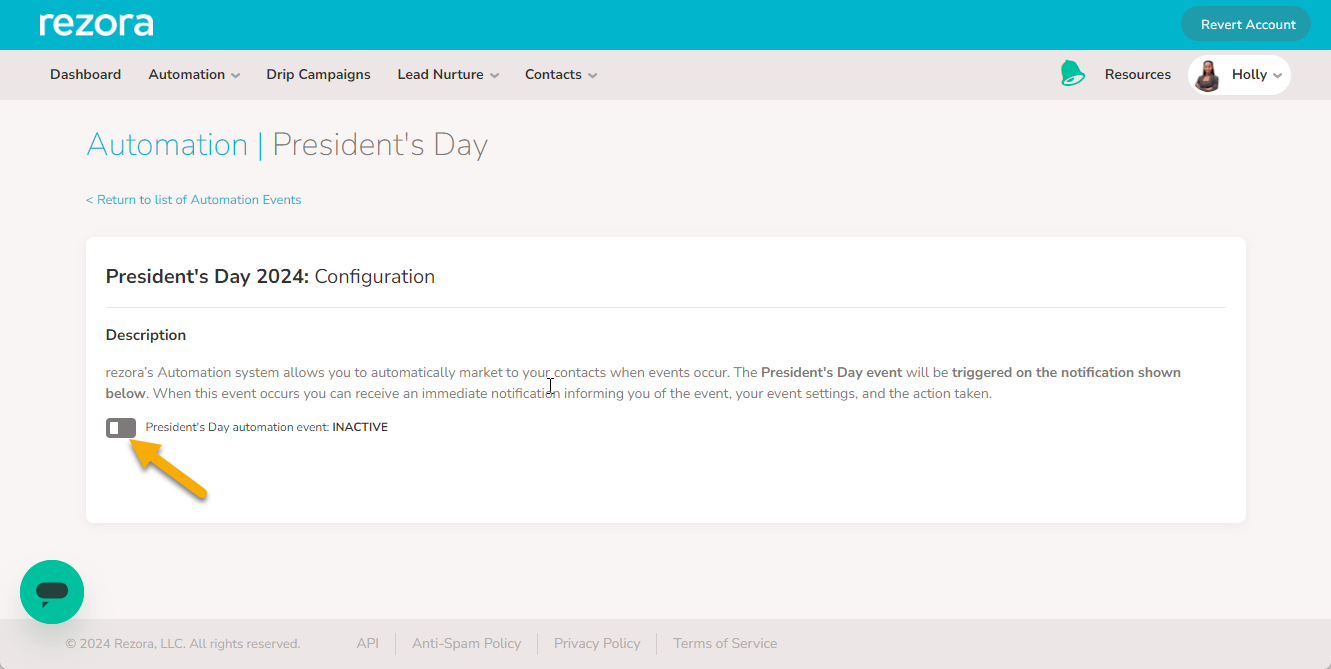Open the Drip Campaigns menu item
The height and width of the screenshot is (669, 1331).
(x=318, y=75)
